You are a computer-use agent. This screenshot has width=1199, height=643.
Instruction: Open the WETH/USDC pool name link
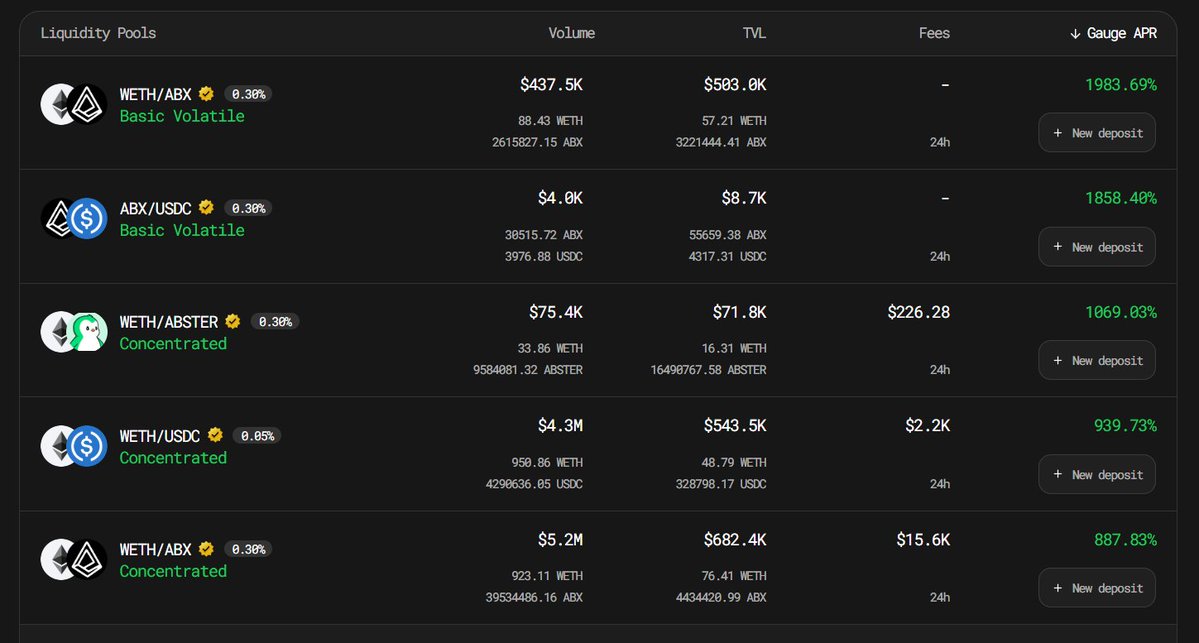159,436
